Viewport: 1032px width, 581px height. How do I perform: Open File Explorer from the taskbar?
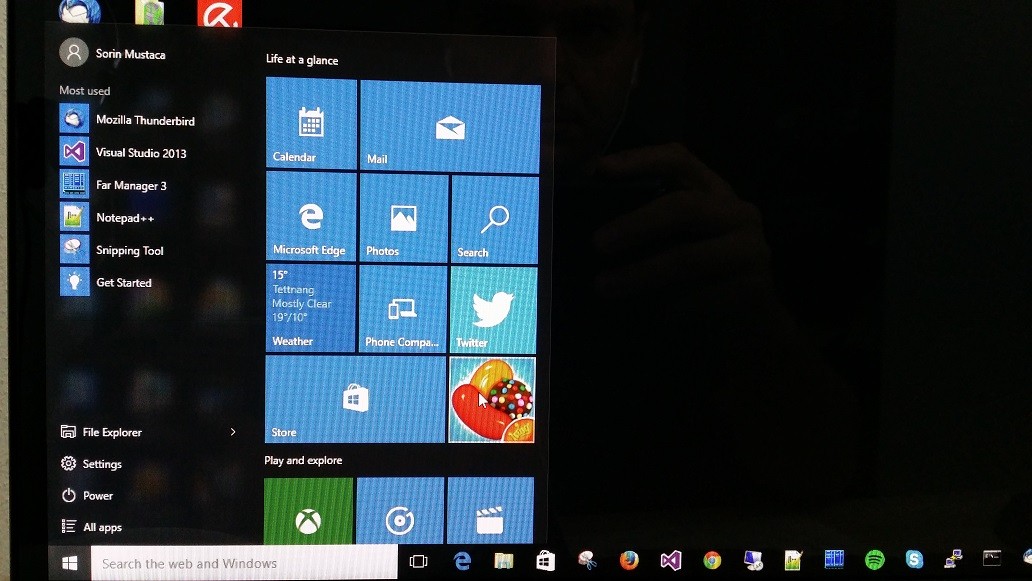click(x=503, y=561)
